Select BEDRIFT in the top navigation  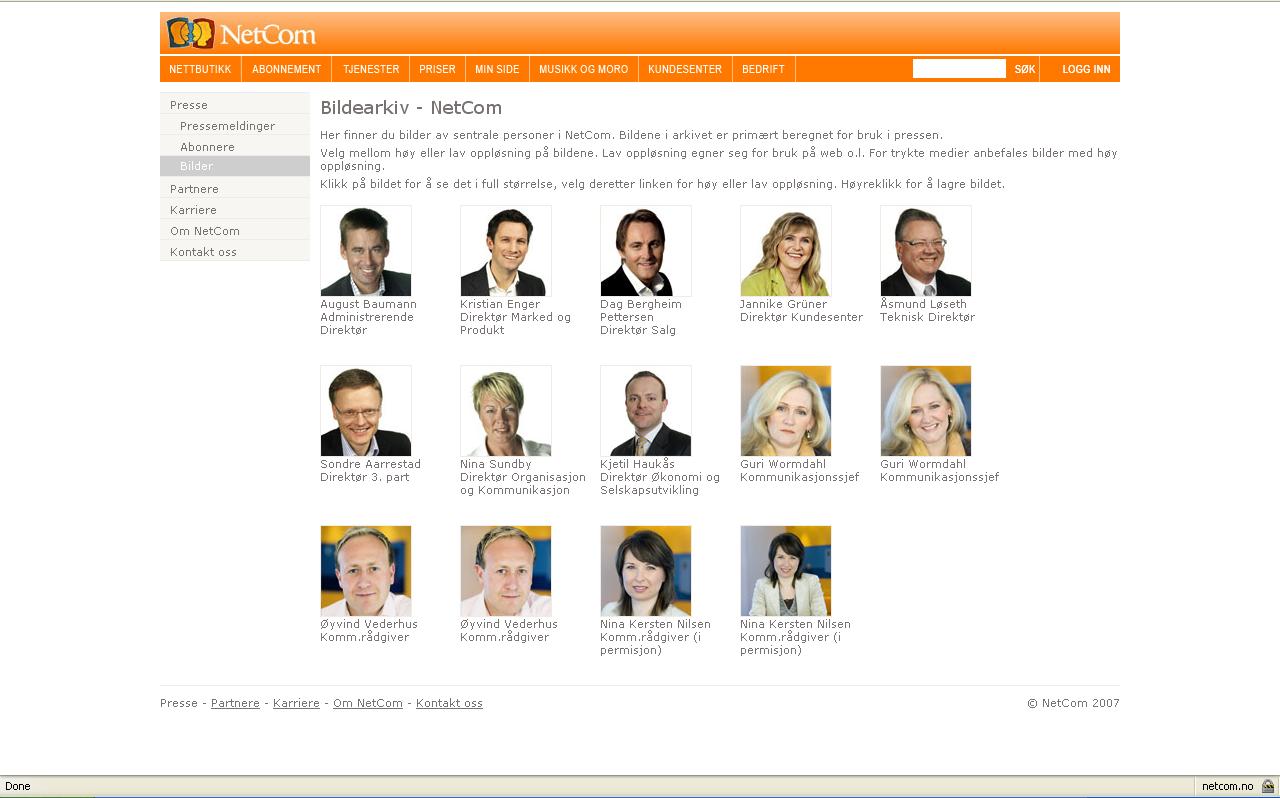click(763, 69)
